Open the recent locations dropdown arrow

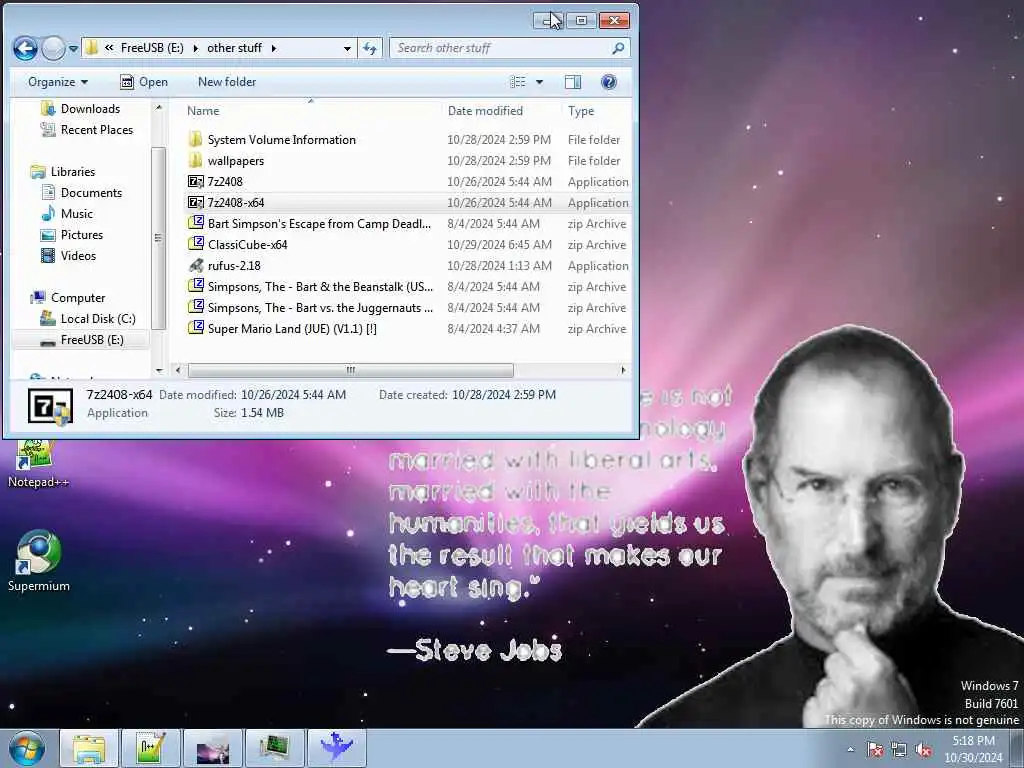[x=73, y=48]
